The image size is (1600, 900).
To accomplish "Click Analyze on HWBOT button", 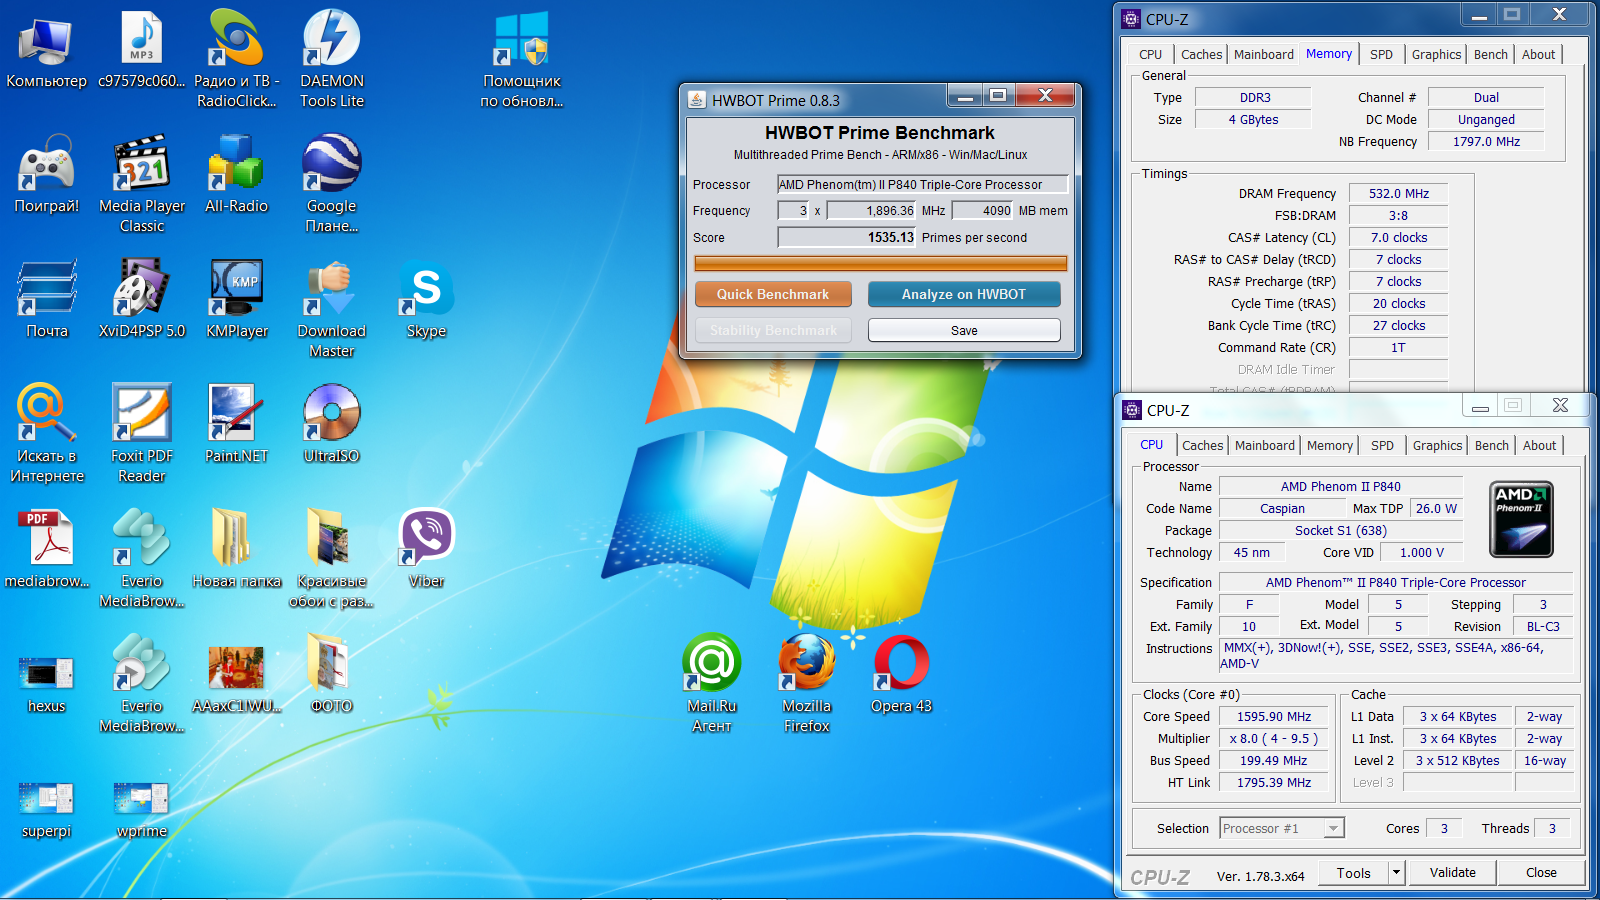I will pyautogui.click(x=964, y=294).
